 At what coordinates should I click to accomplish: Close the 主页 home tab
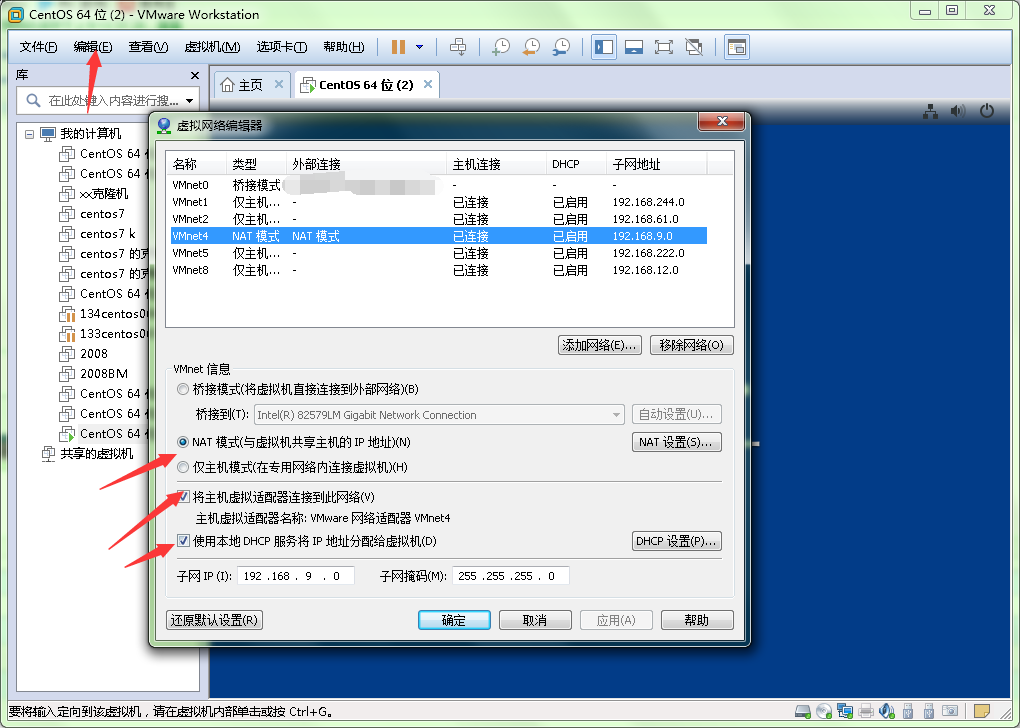coord(278,84)
